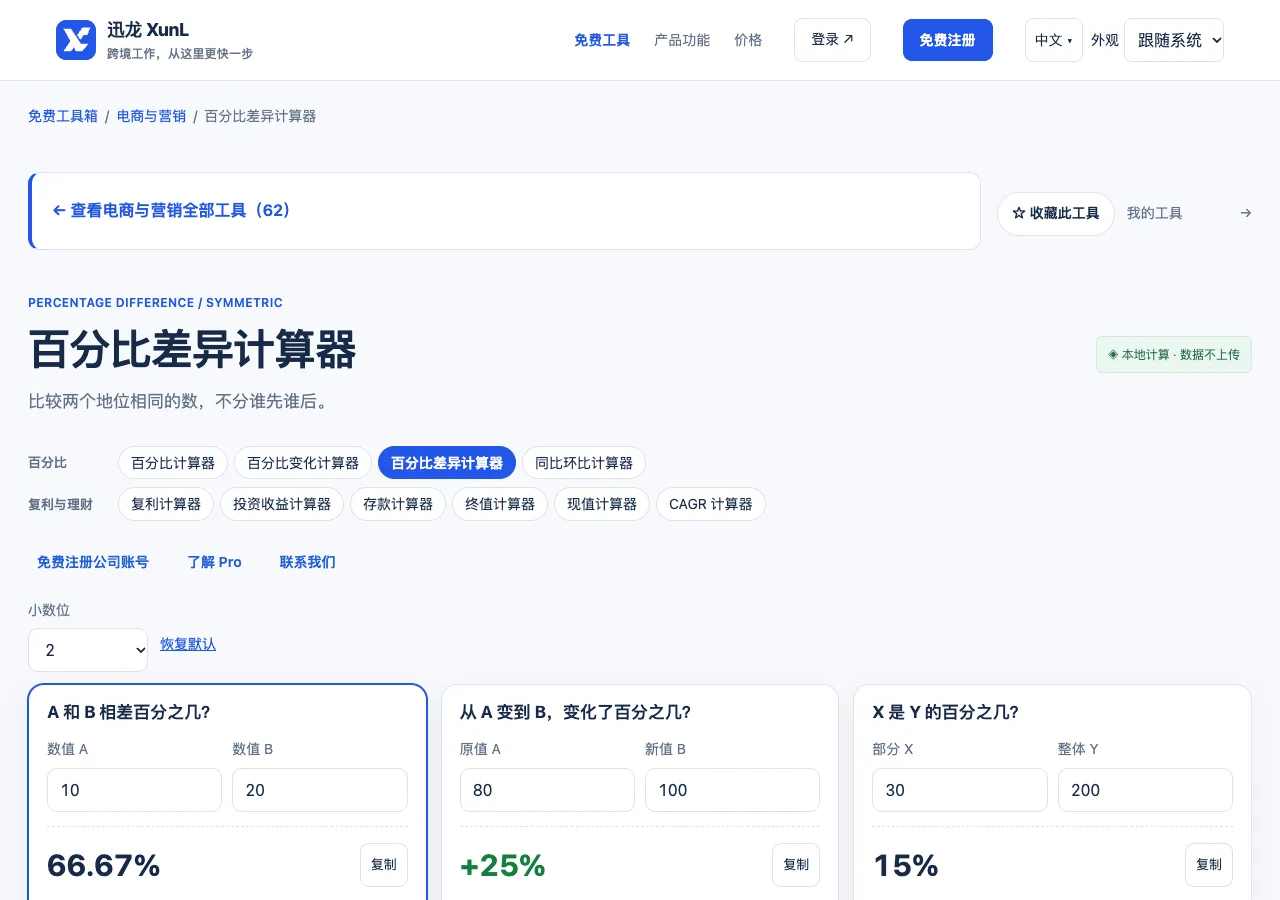Open the 电商与营销 breadcrumb link

pyautogui.click(x=152, y=116)
